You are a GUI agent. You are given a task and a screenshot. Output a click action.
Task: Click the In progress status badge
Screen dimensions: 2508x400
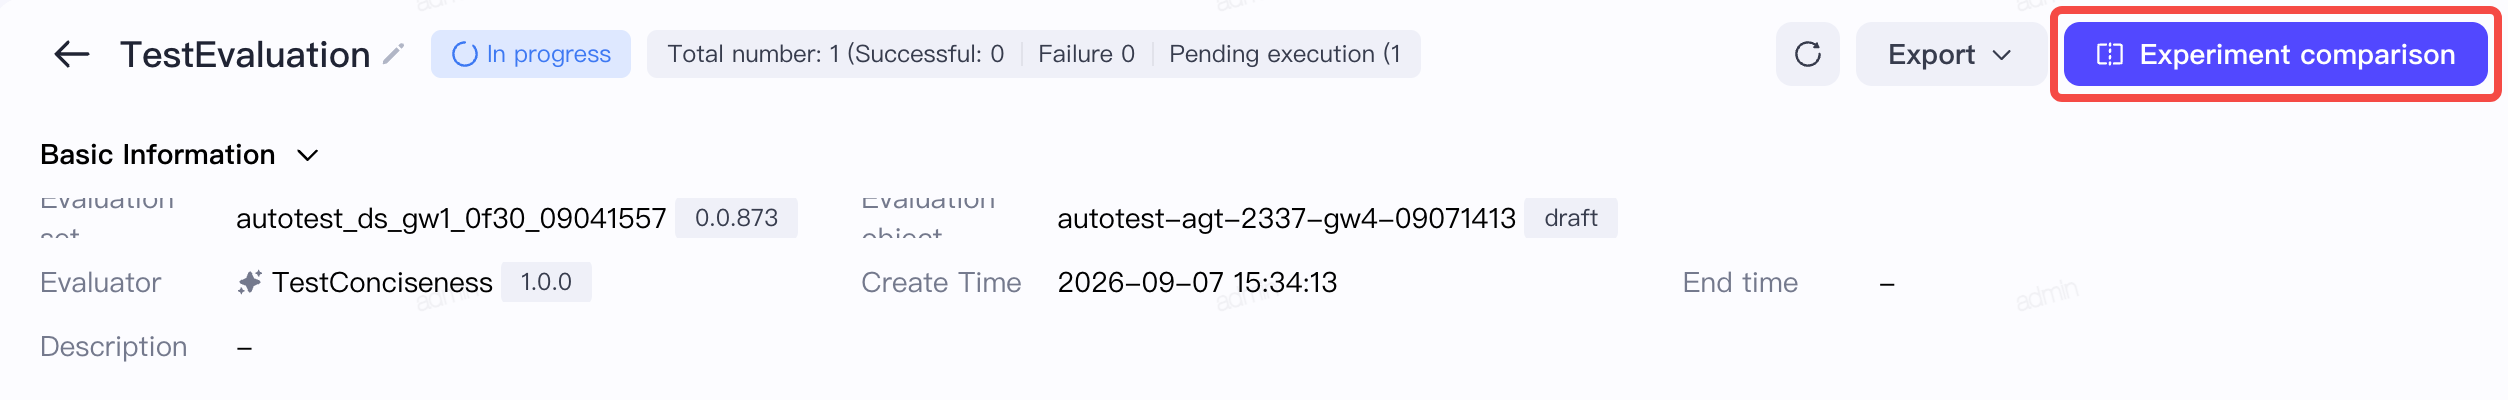point(531,54)
